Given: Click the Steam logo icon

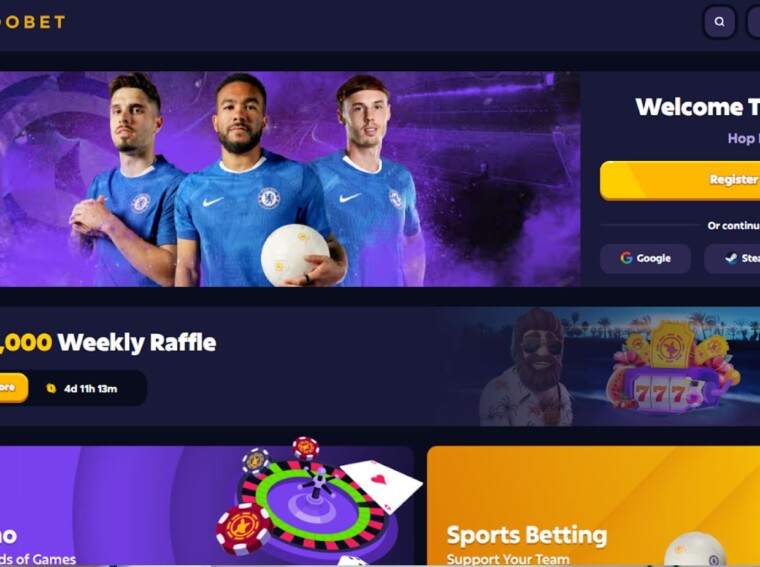Looking at the screenshot, I should click(731, 258).
